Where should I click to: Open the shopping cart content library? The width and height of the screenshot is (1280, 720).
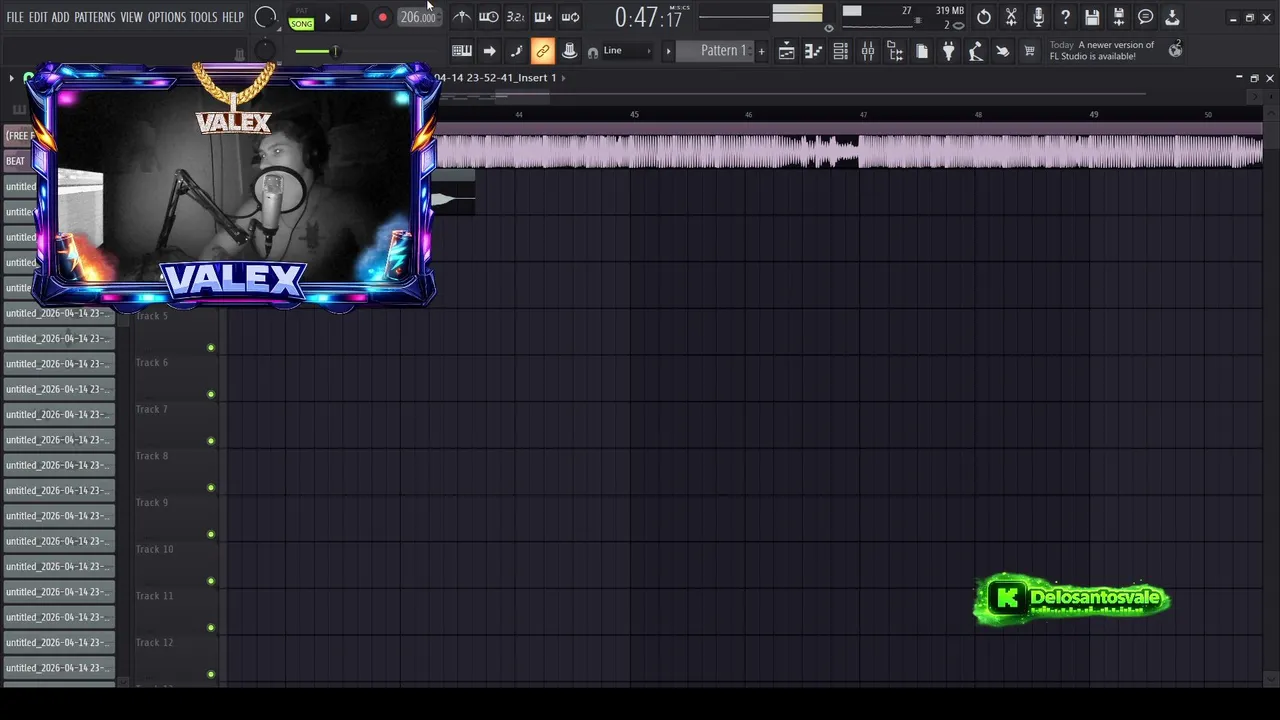(1029, 51)
